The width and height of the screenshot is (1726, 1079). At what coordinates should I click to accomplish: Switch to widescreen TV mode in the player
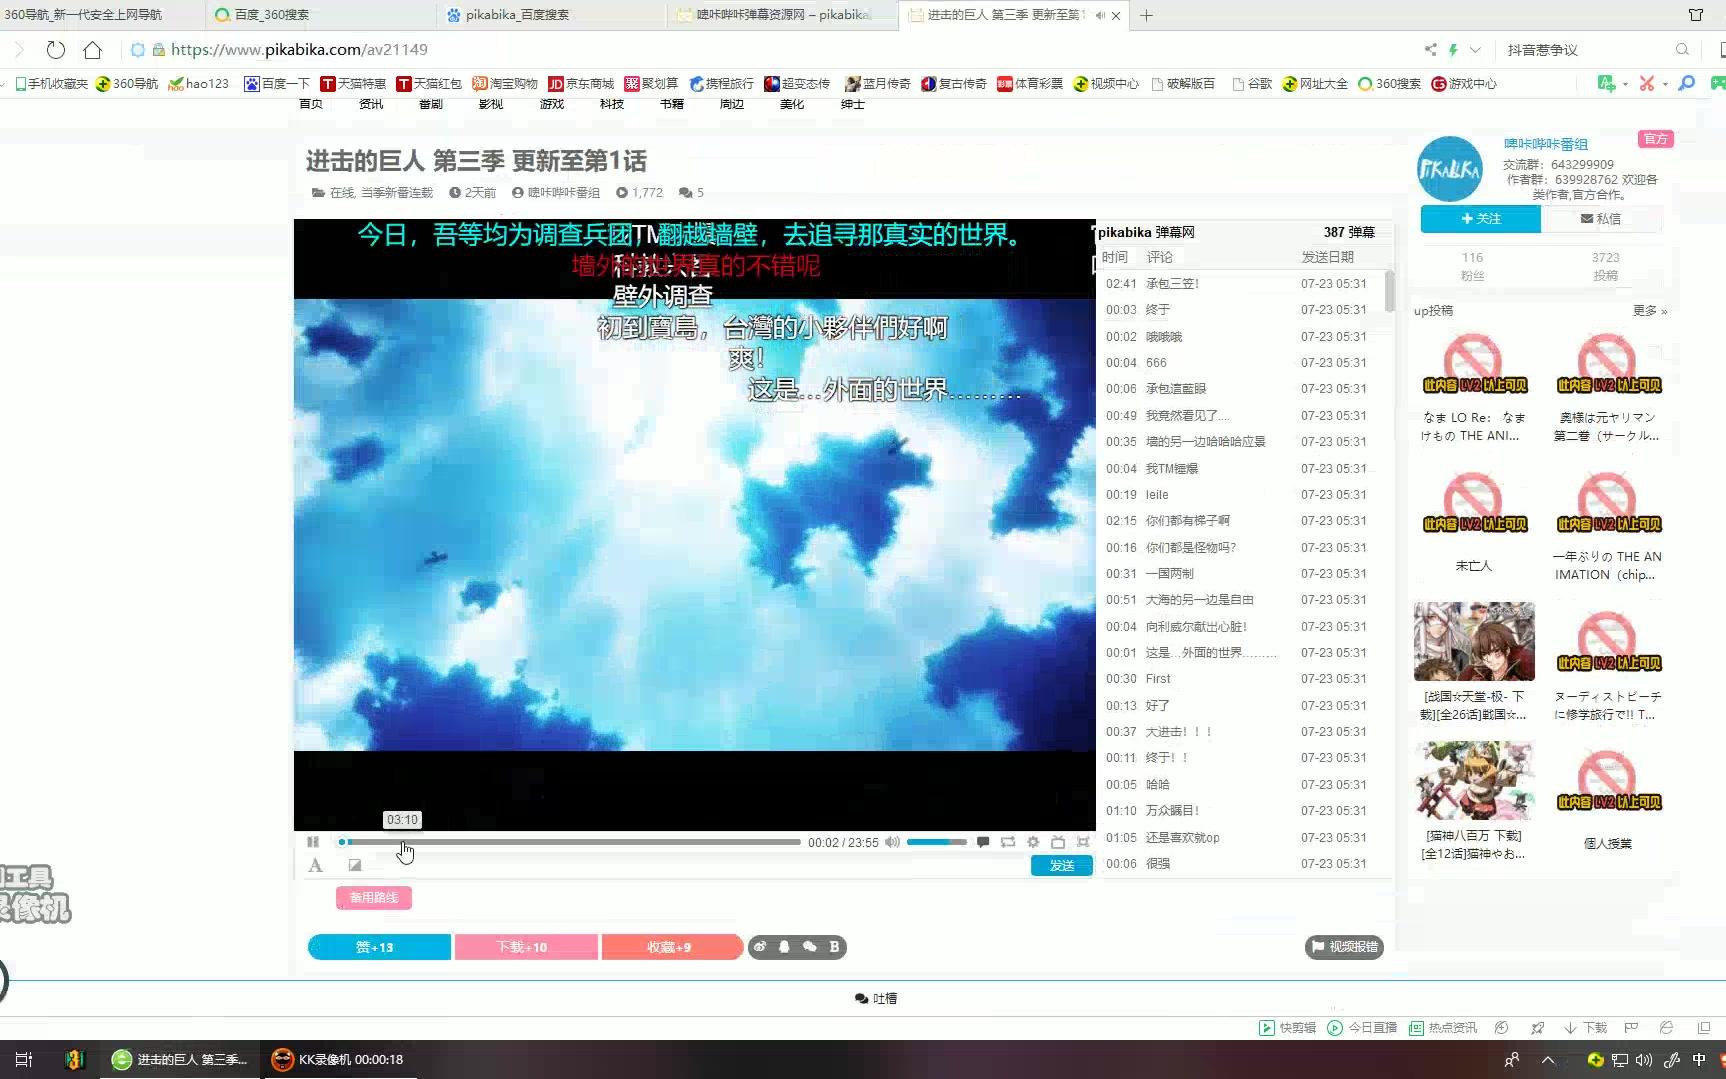pyautogui.click(x=1058, y=842)
